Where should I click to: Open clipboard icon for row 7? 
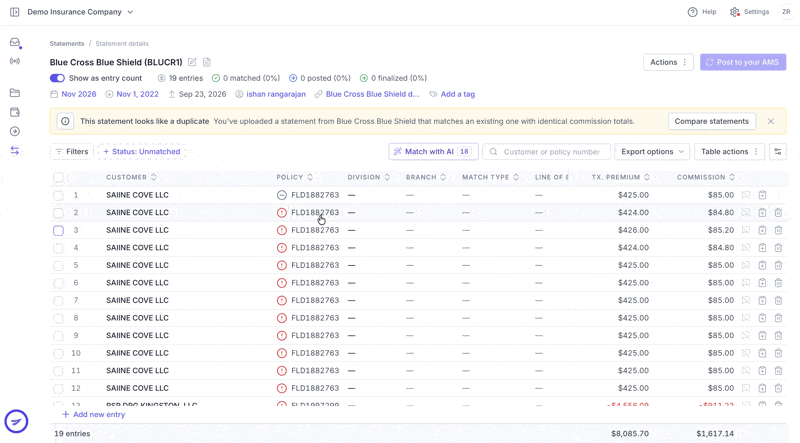[762, 301]
